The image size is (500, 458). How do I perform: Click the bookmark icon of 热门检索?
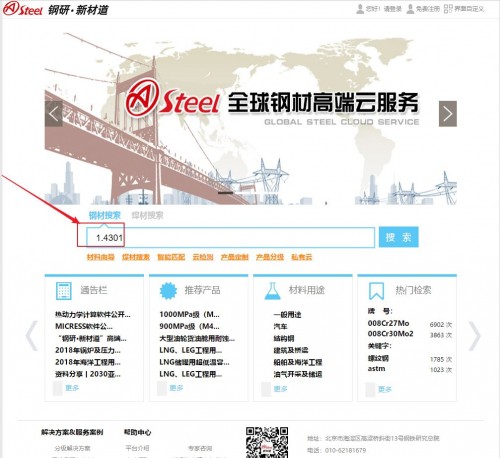coord(376,291)
